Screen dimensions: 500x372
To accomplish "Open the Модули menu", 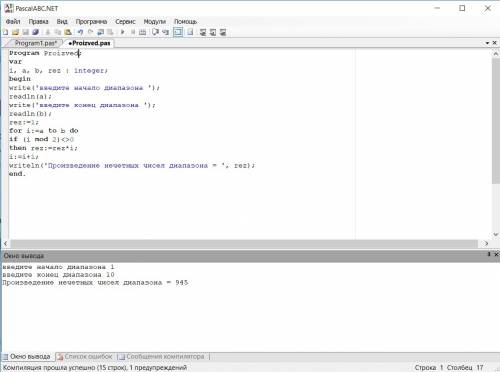I will [x=155, y=22].
